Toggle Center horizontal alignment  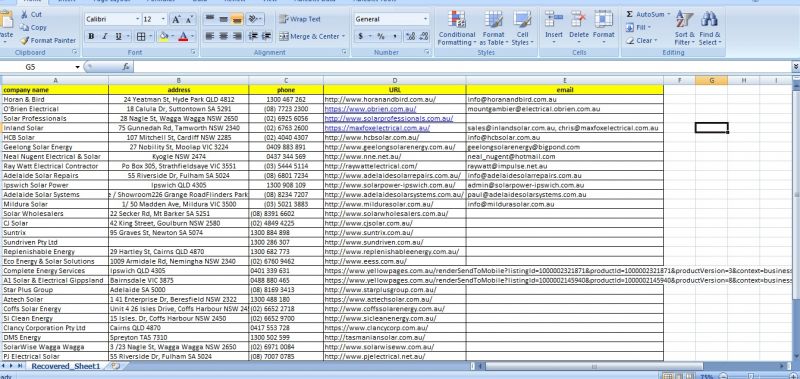pyautogui.click(x=223, y=36)
